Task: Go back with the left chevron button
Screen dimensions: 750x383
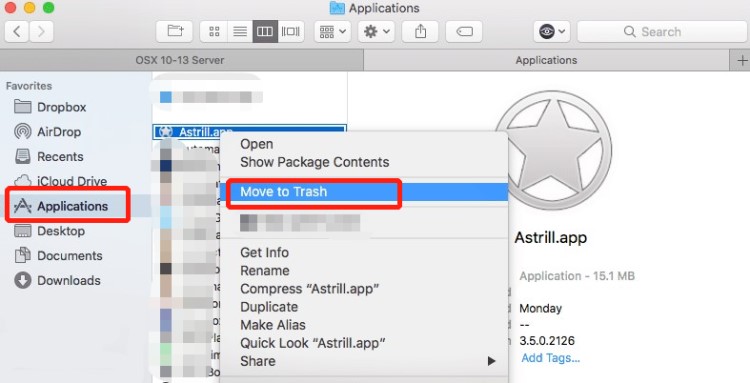Action: tap(17, 32)
